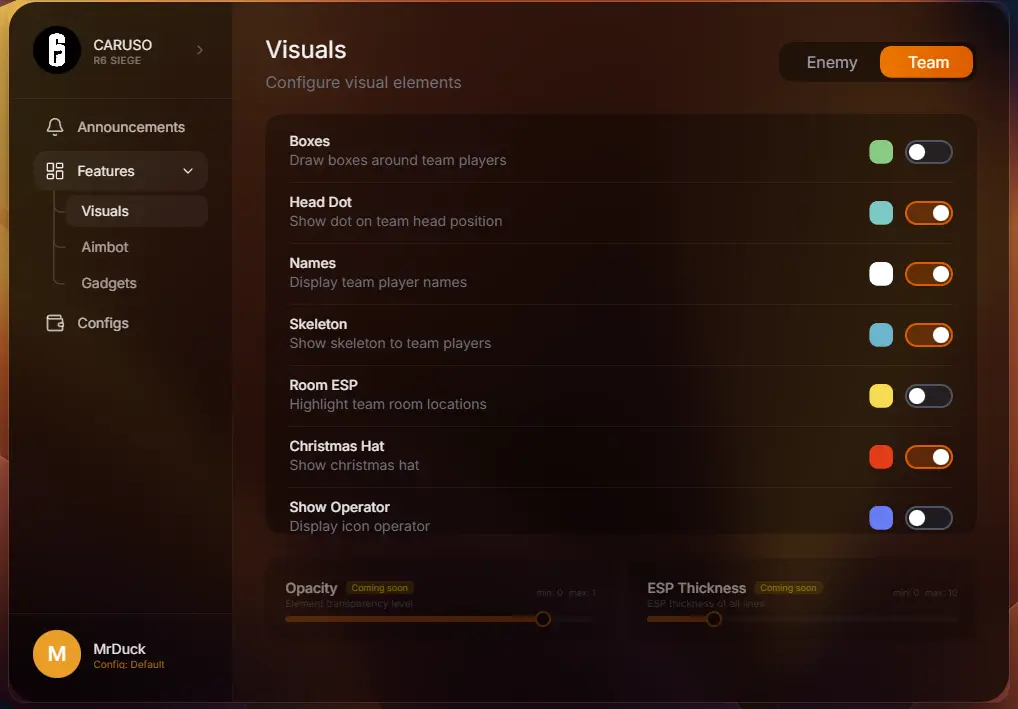
Task: Switch to the Enemy tab
Action: coord(831,62)
